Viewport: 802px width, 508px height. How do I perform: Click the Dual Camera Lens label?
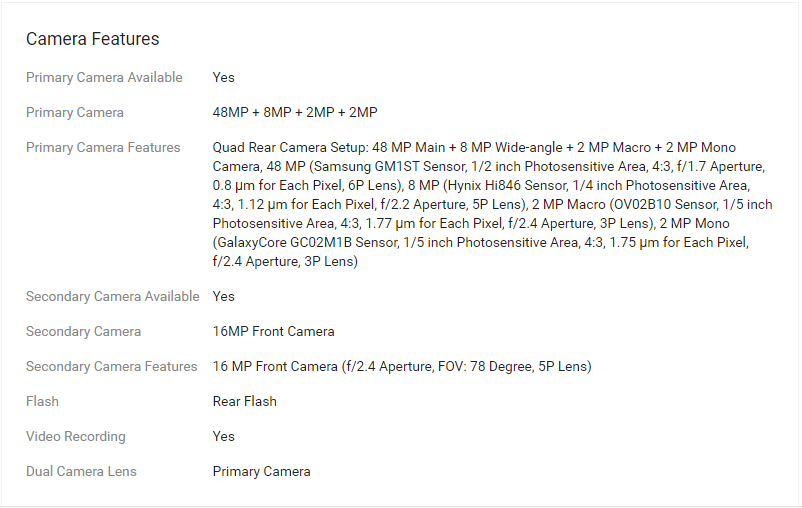81,472
